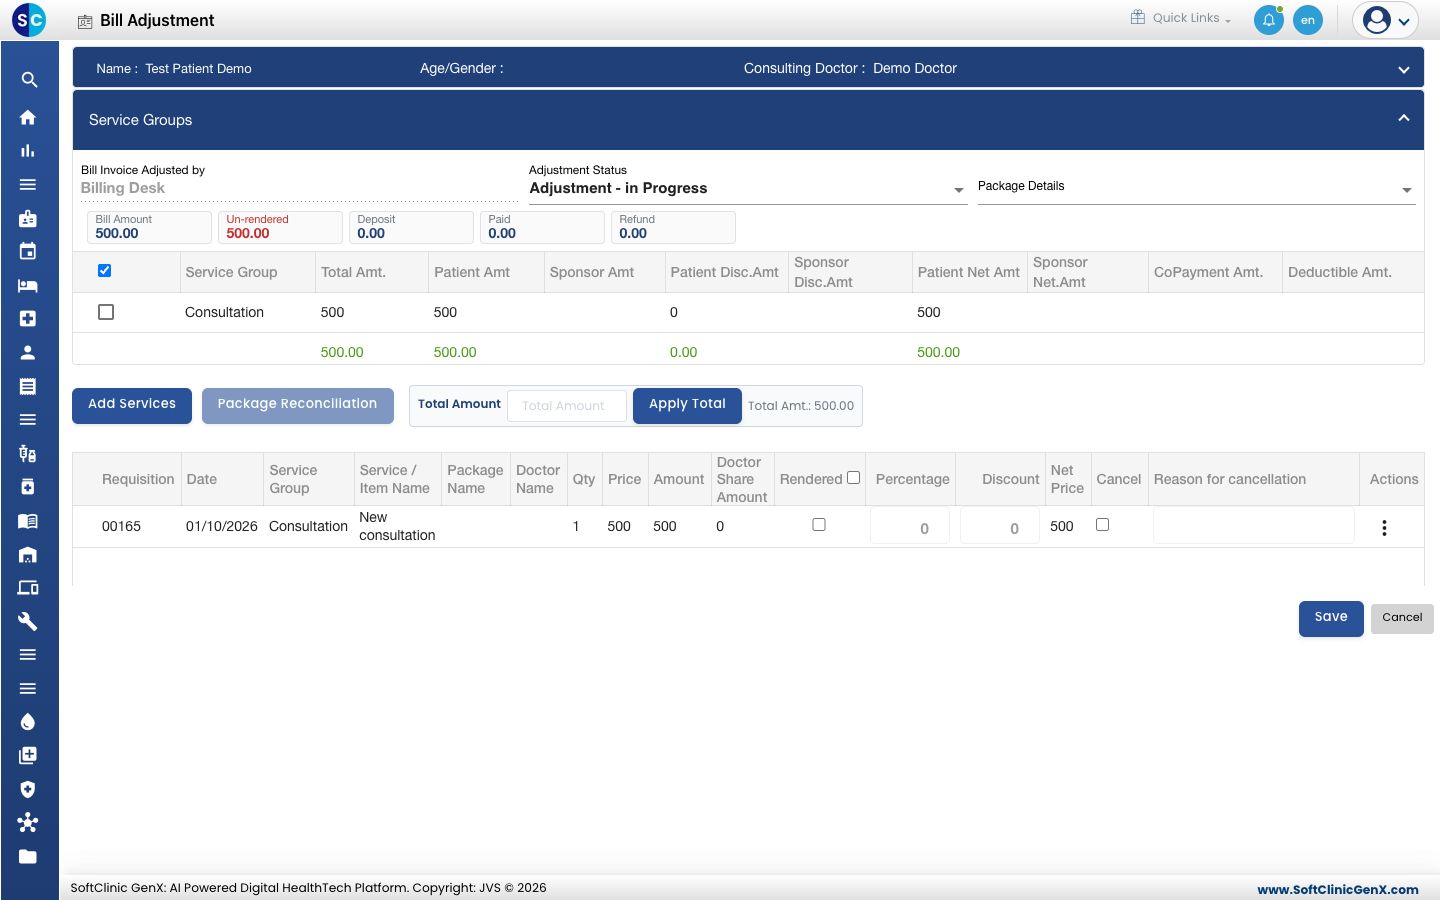This screenshot has width=1440, height=900.
Task: Open the notifications bell
Action: (x=1269, y=20)
